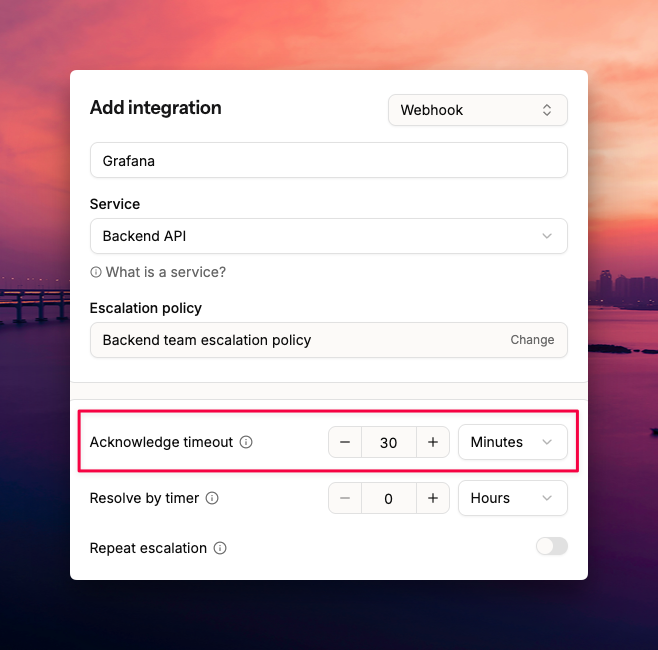Click the Repeat escalation info icon
658x650 pixels.
click(220, 548)
